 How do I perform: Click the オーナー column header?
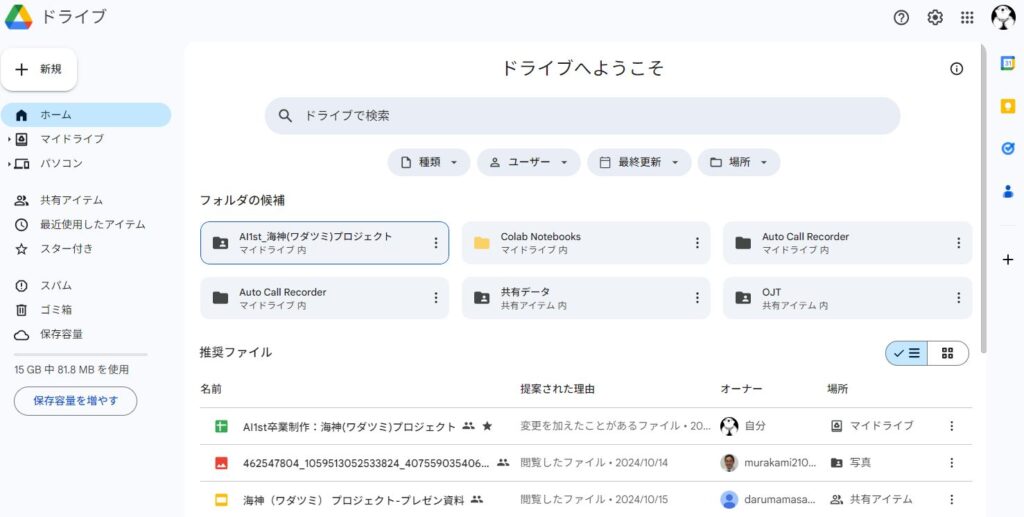[x=741, y=389]
